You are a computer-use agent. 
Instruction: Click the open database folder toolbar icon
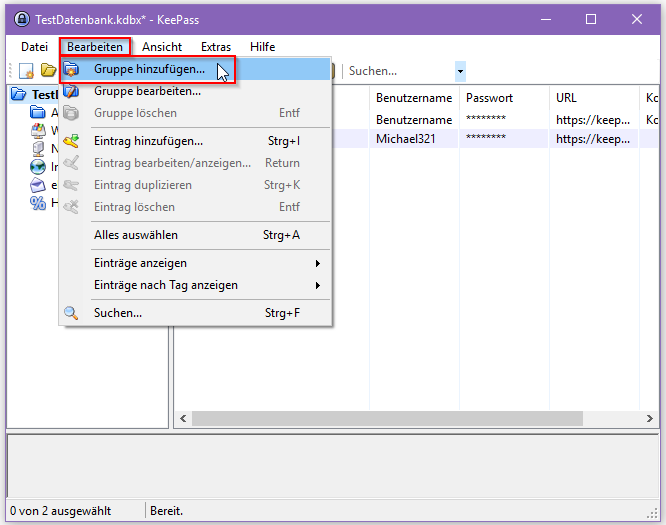tap(48, 70)
